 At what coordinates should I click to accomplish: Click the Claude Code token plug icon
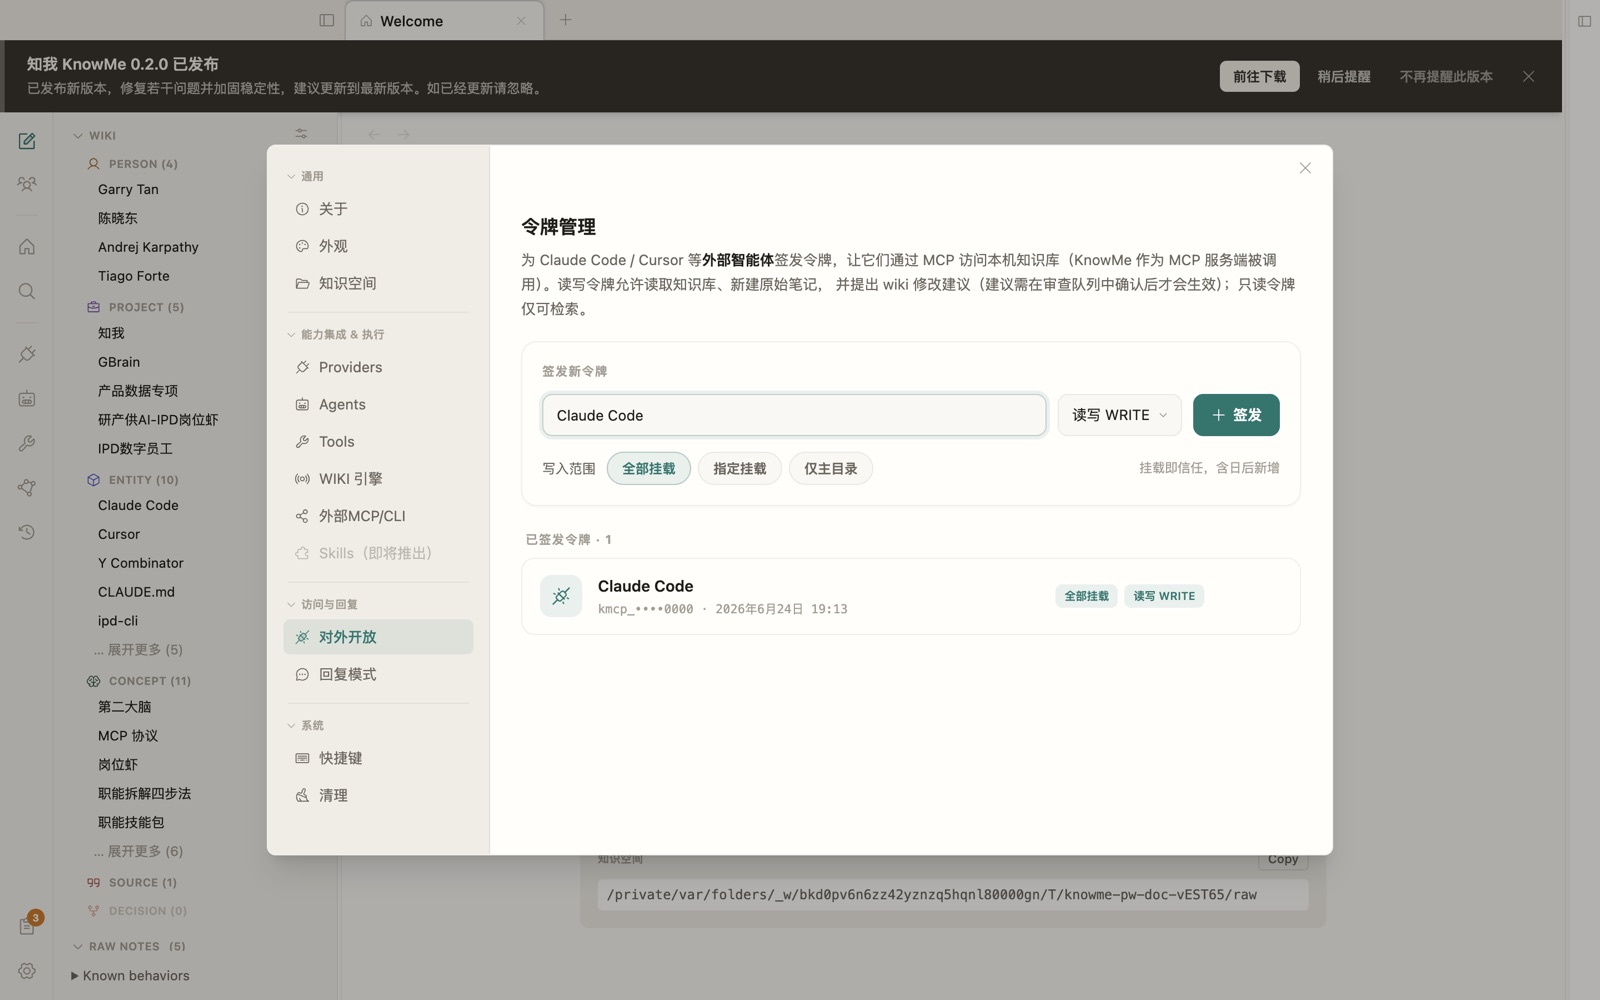(561, 596)
